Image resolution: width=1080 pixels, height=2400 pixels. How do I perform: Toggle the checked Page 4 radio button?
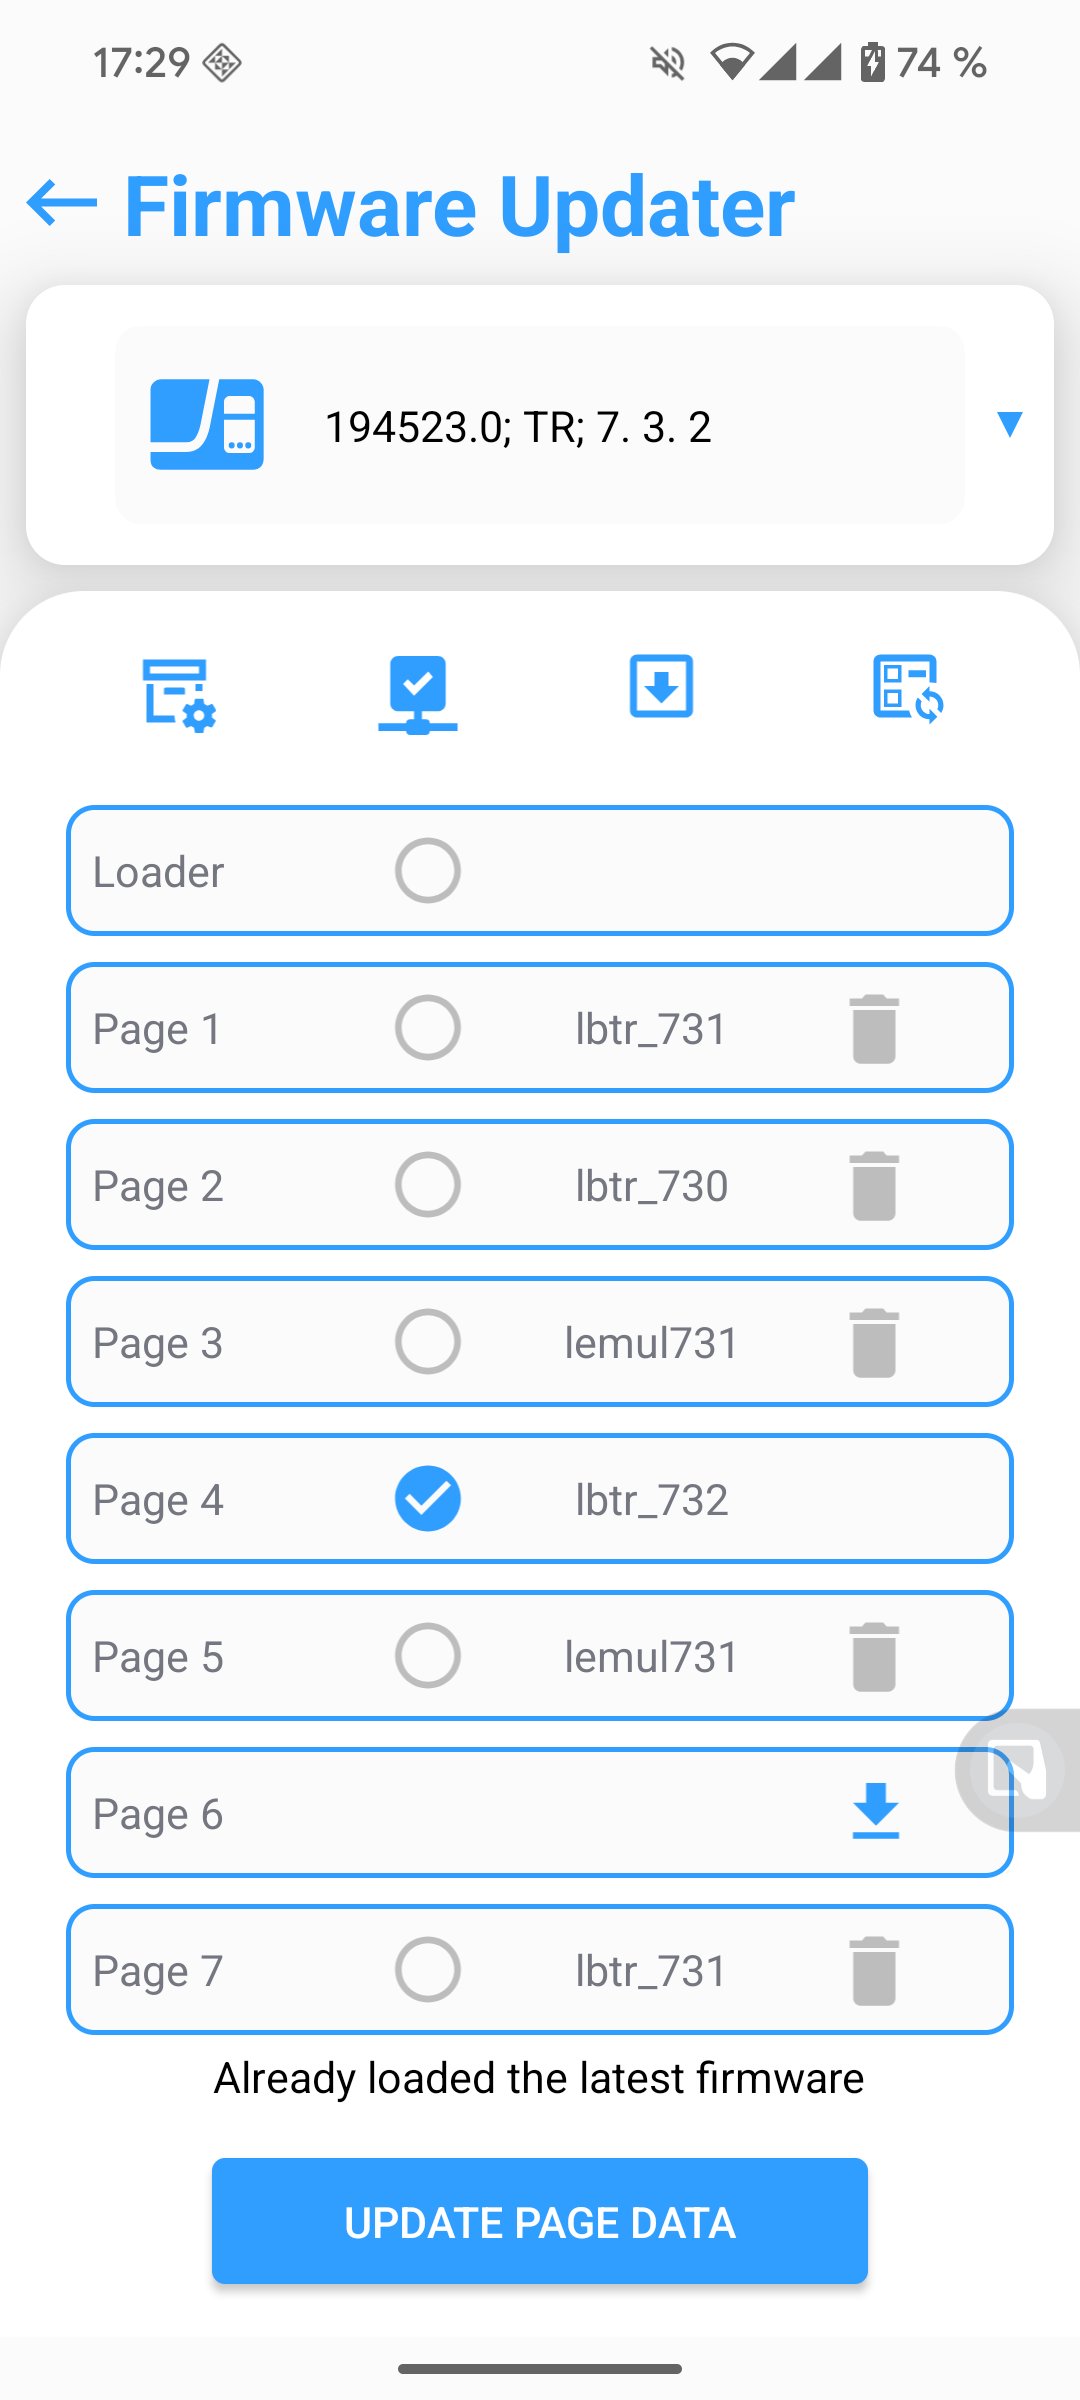pos(428,1499)
